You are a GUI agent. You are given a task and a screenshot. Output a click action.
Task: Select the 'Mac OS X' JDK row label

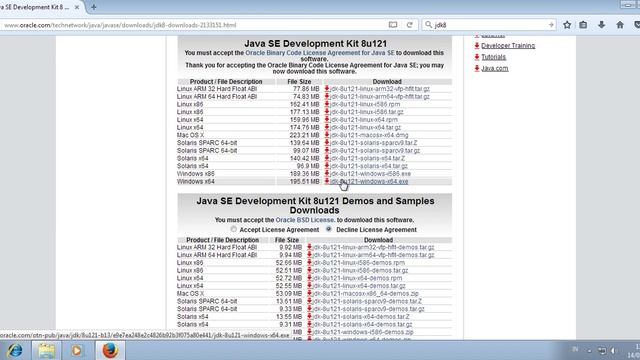tap(190, 135)
